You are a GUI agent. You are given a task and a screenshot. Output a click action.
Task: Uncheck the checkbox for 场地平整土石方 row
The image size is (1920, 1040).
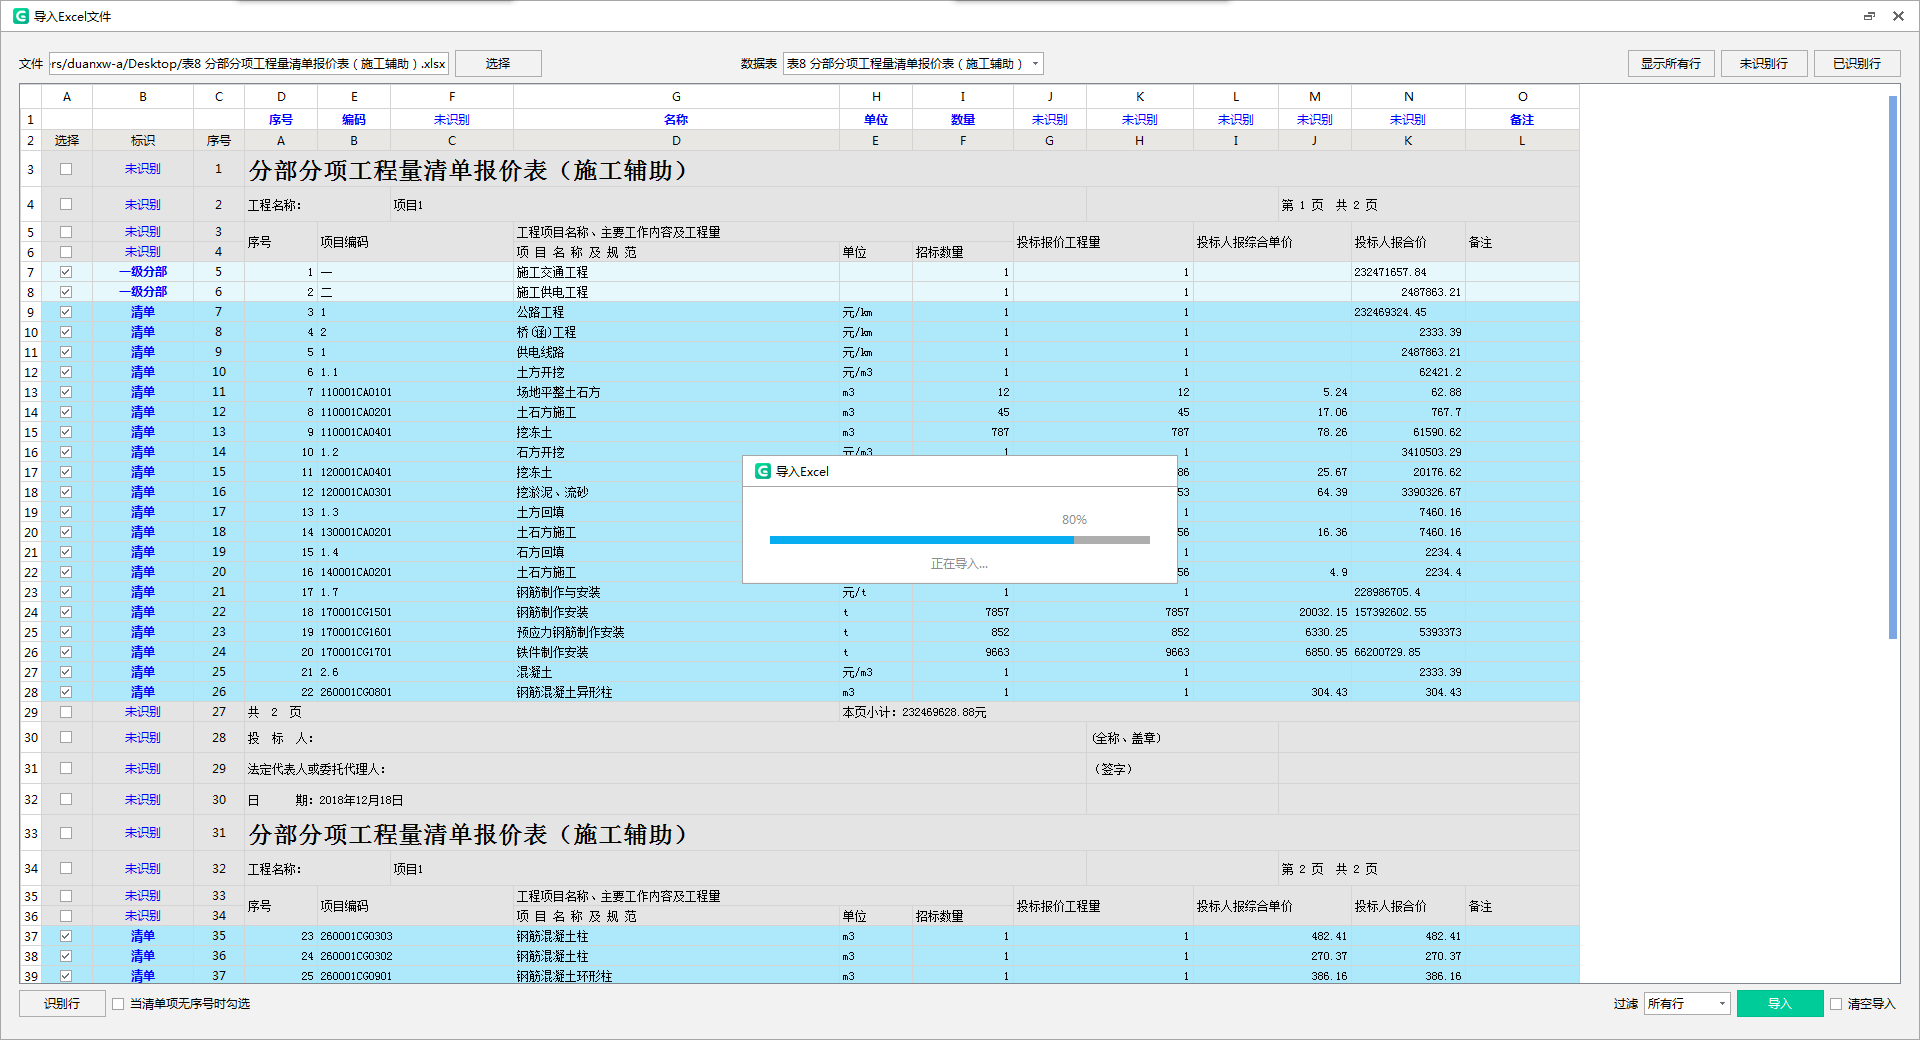66,392
